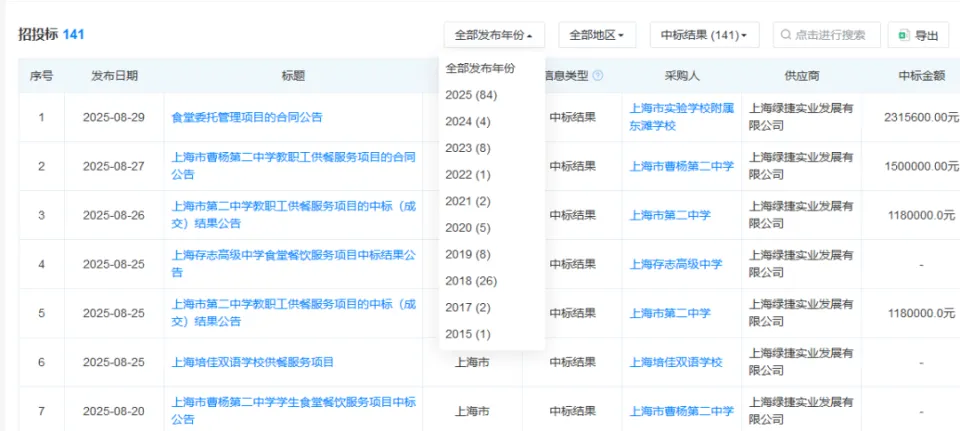Click purchaser link 上海培佳双语学校
Viewport: 960px width, 431px height.
coord(675,362)
